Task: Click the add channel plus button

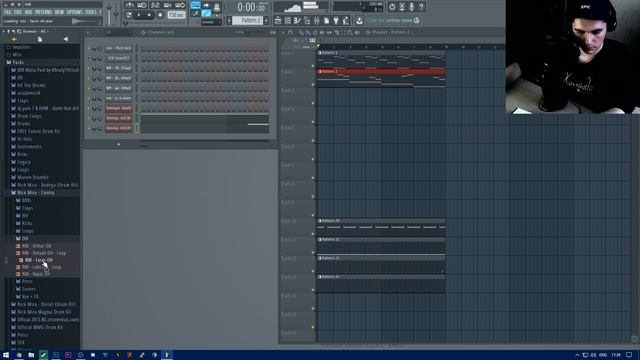Action: point(118,144)
